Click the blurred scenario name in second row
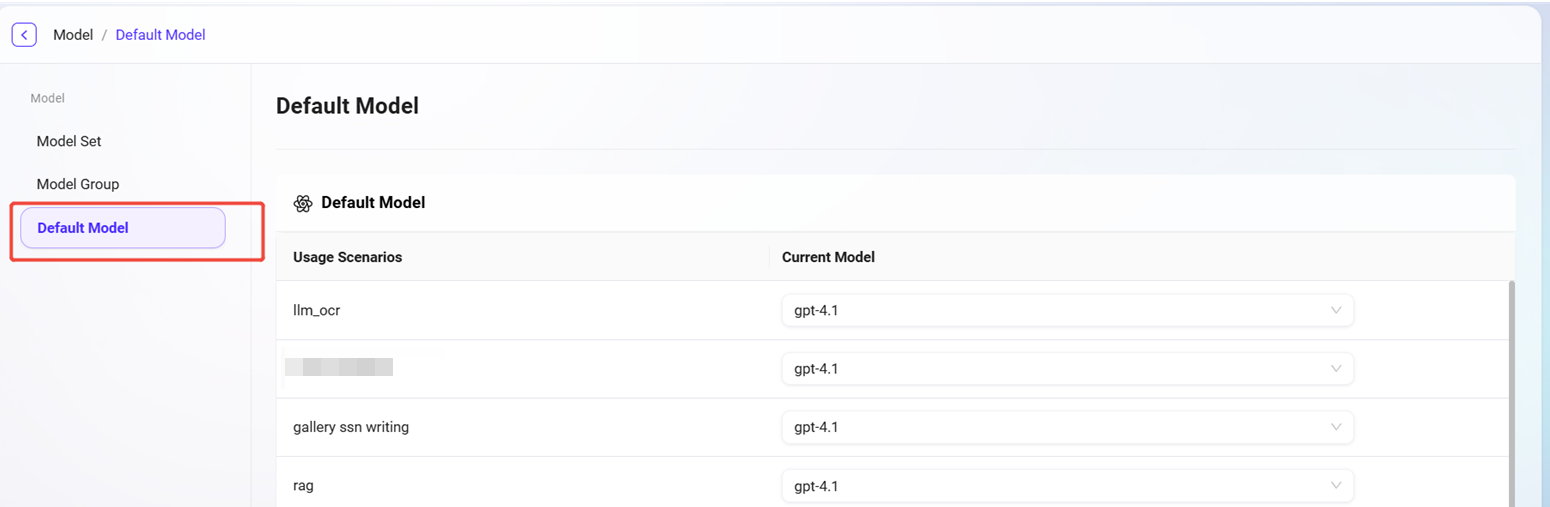 (x=339, y=368)
